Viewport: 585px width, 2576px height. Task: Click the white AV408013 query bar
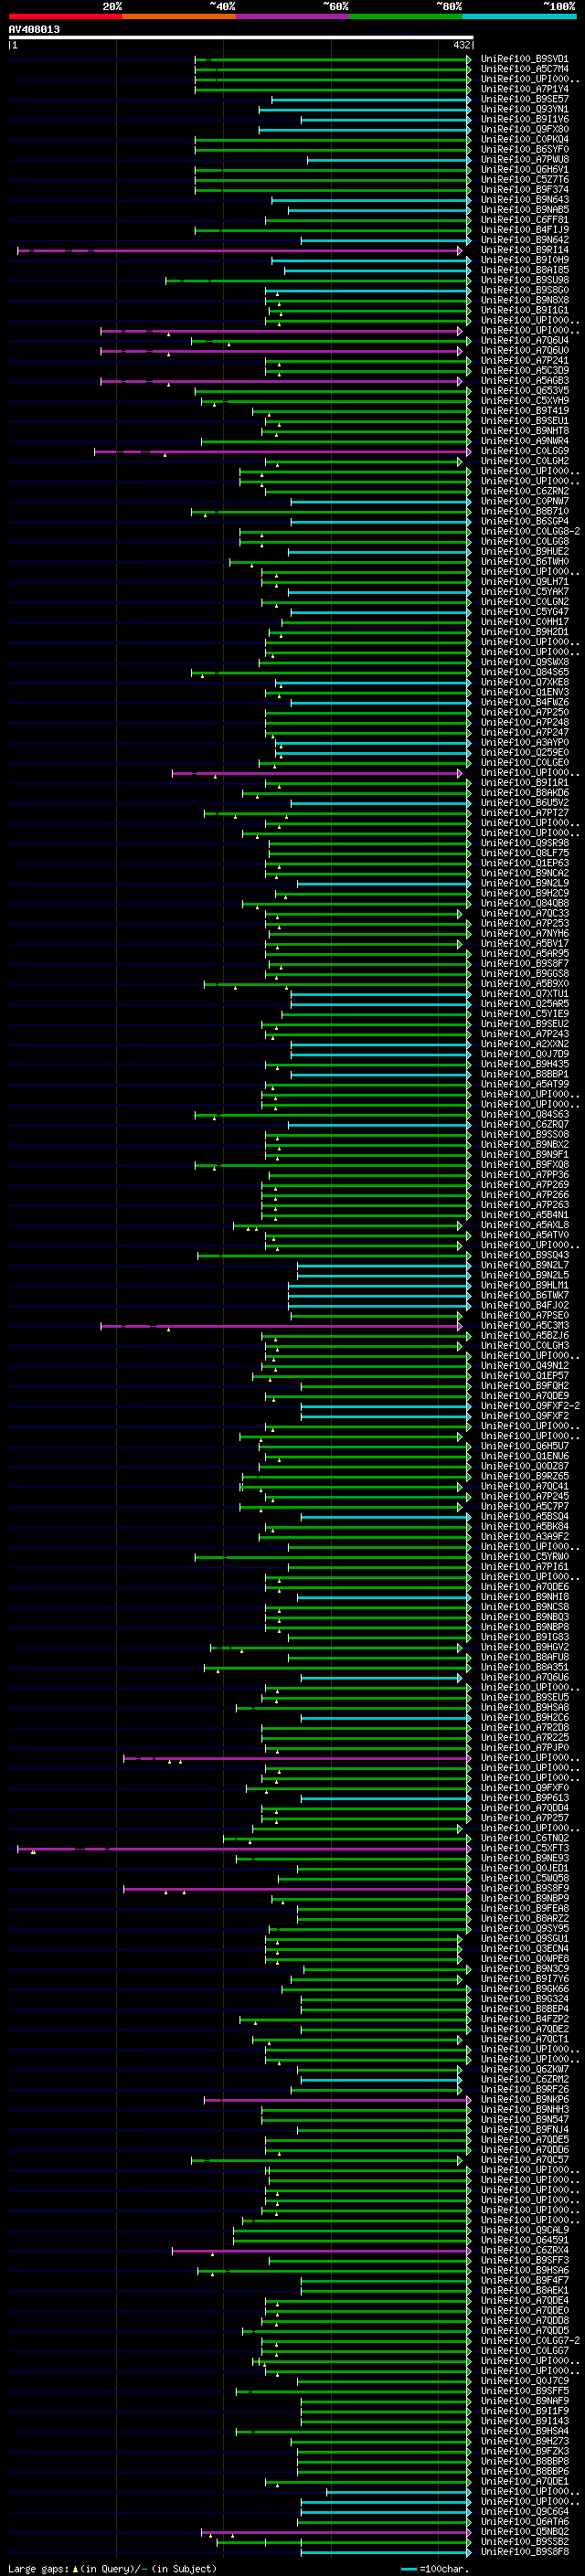pos(241,37)
